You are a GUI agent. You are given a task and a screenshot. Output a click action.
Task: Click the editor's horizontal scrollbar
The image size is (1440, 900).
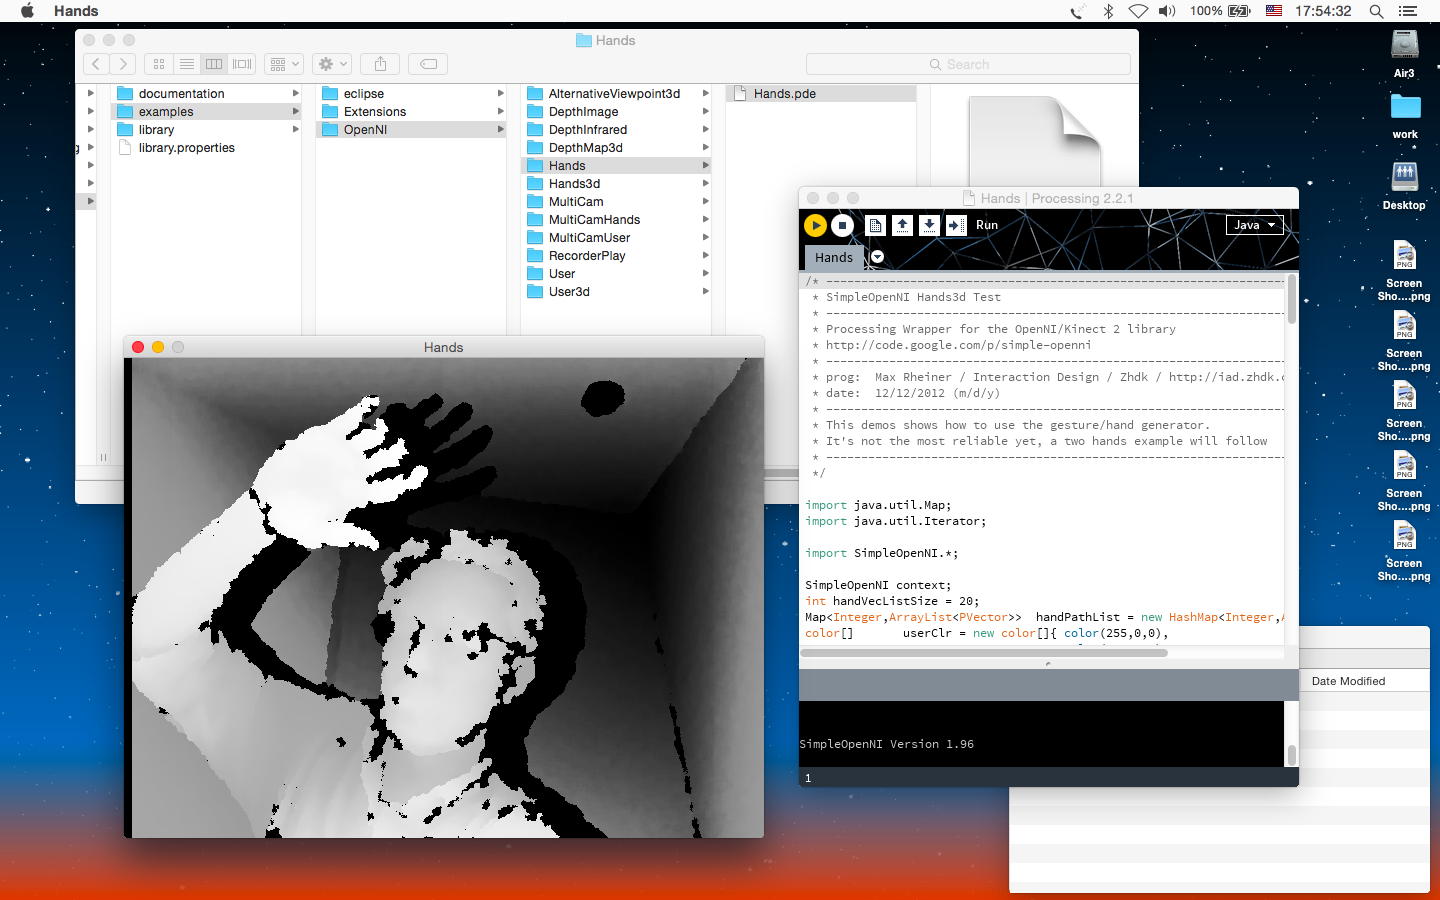[984, 653]
